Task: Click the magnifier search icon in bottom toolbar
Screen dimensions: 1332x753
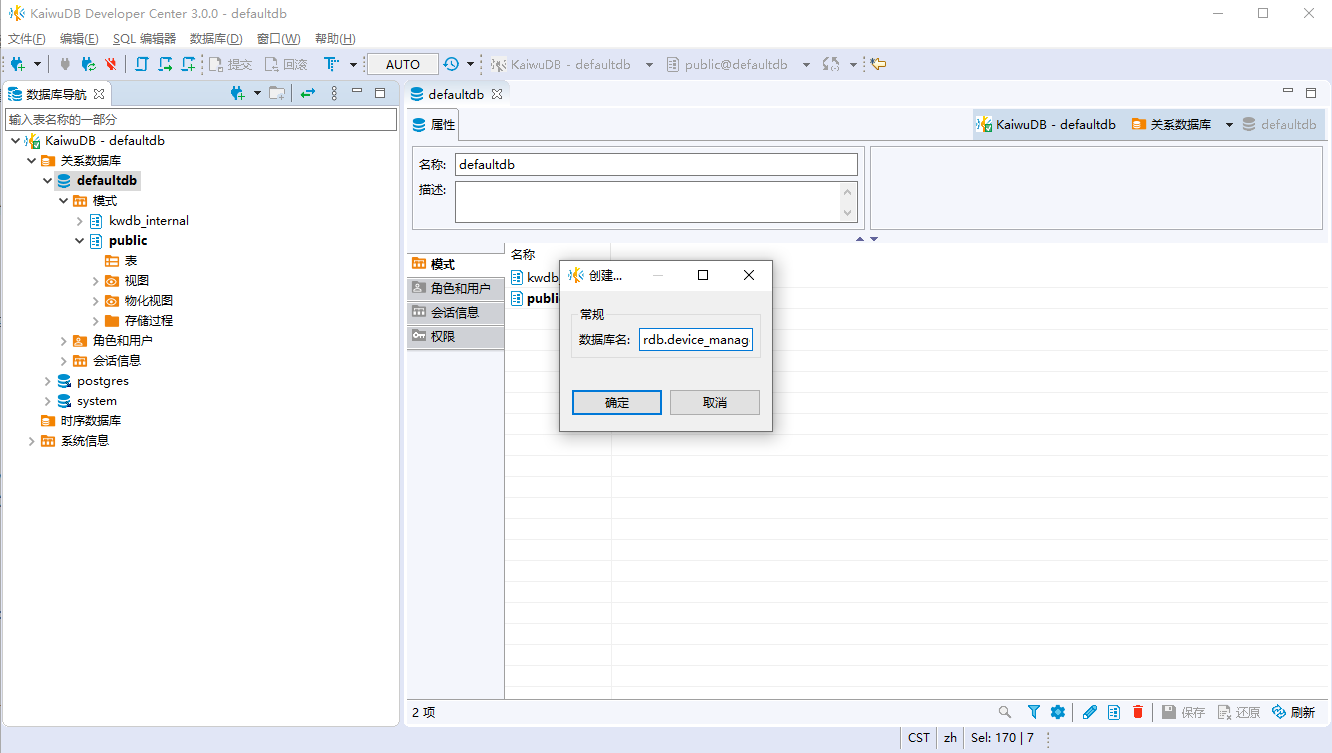Action: click(1005, 712)
